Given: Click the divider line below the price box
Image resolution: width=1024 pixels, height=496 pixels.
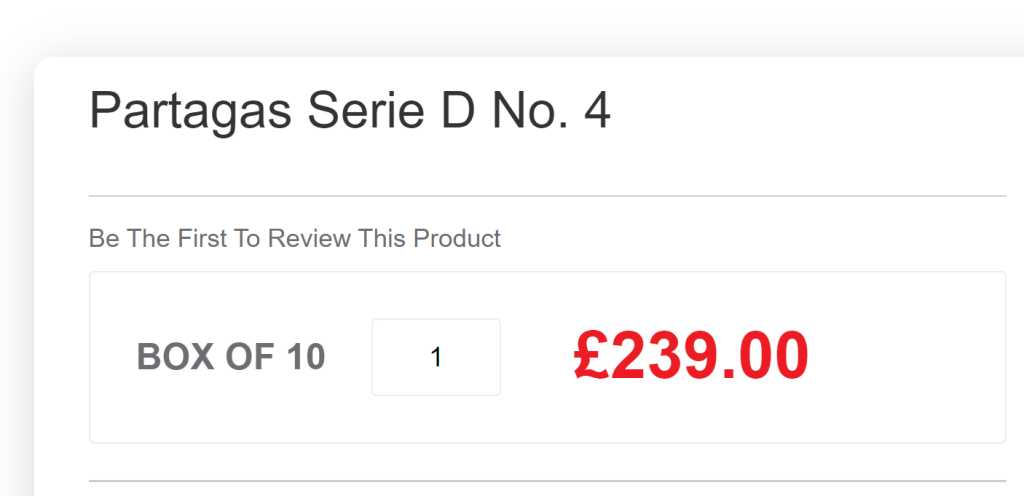Looking at the screenshot, I should [547, 481].
